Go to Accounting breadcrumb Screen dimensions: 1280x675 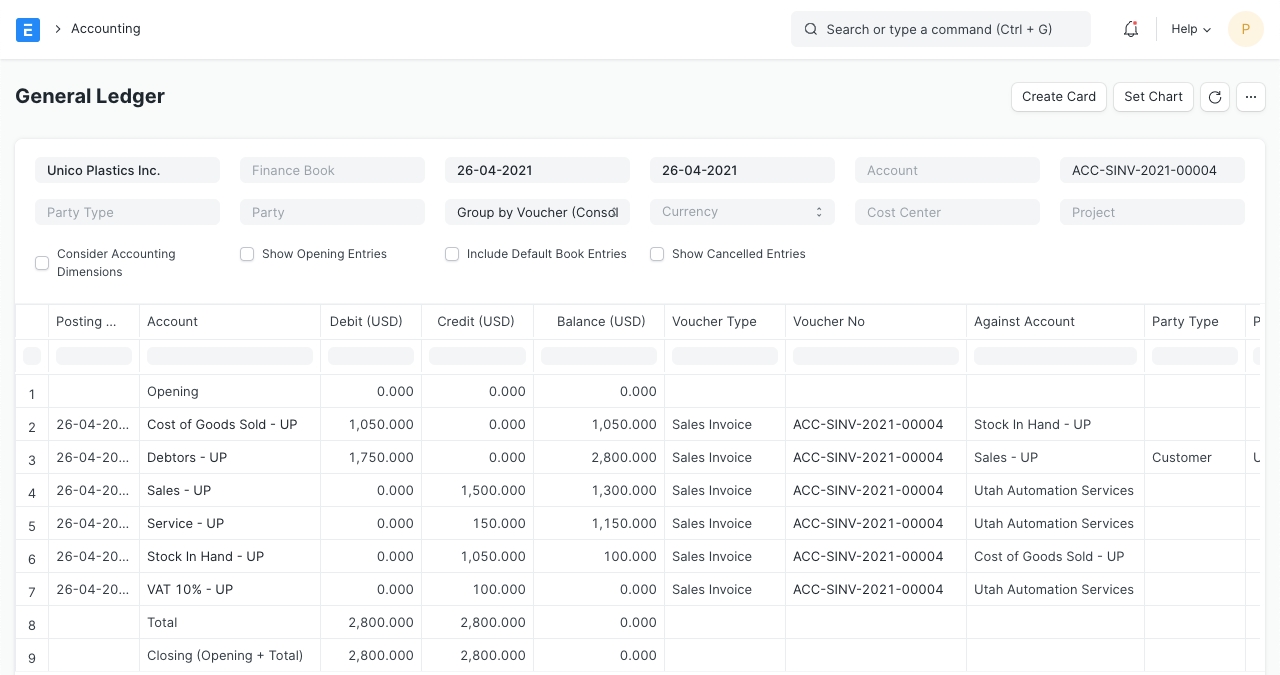(x=105, y=29)
